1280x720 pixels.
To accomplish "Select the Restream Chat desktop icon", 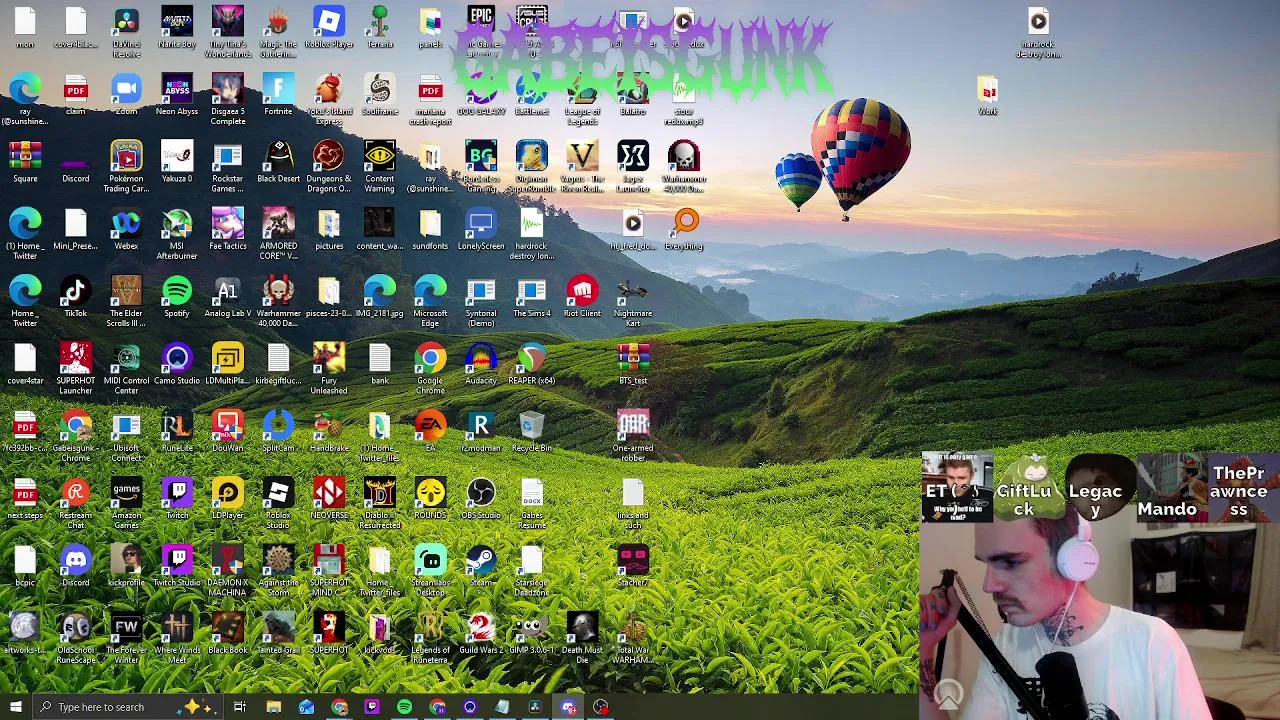I will coord(75,504).
